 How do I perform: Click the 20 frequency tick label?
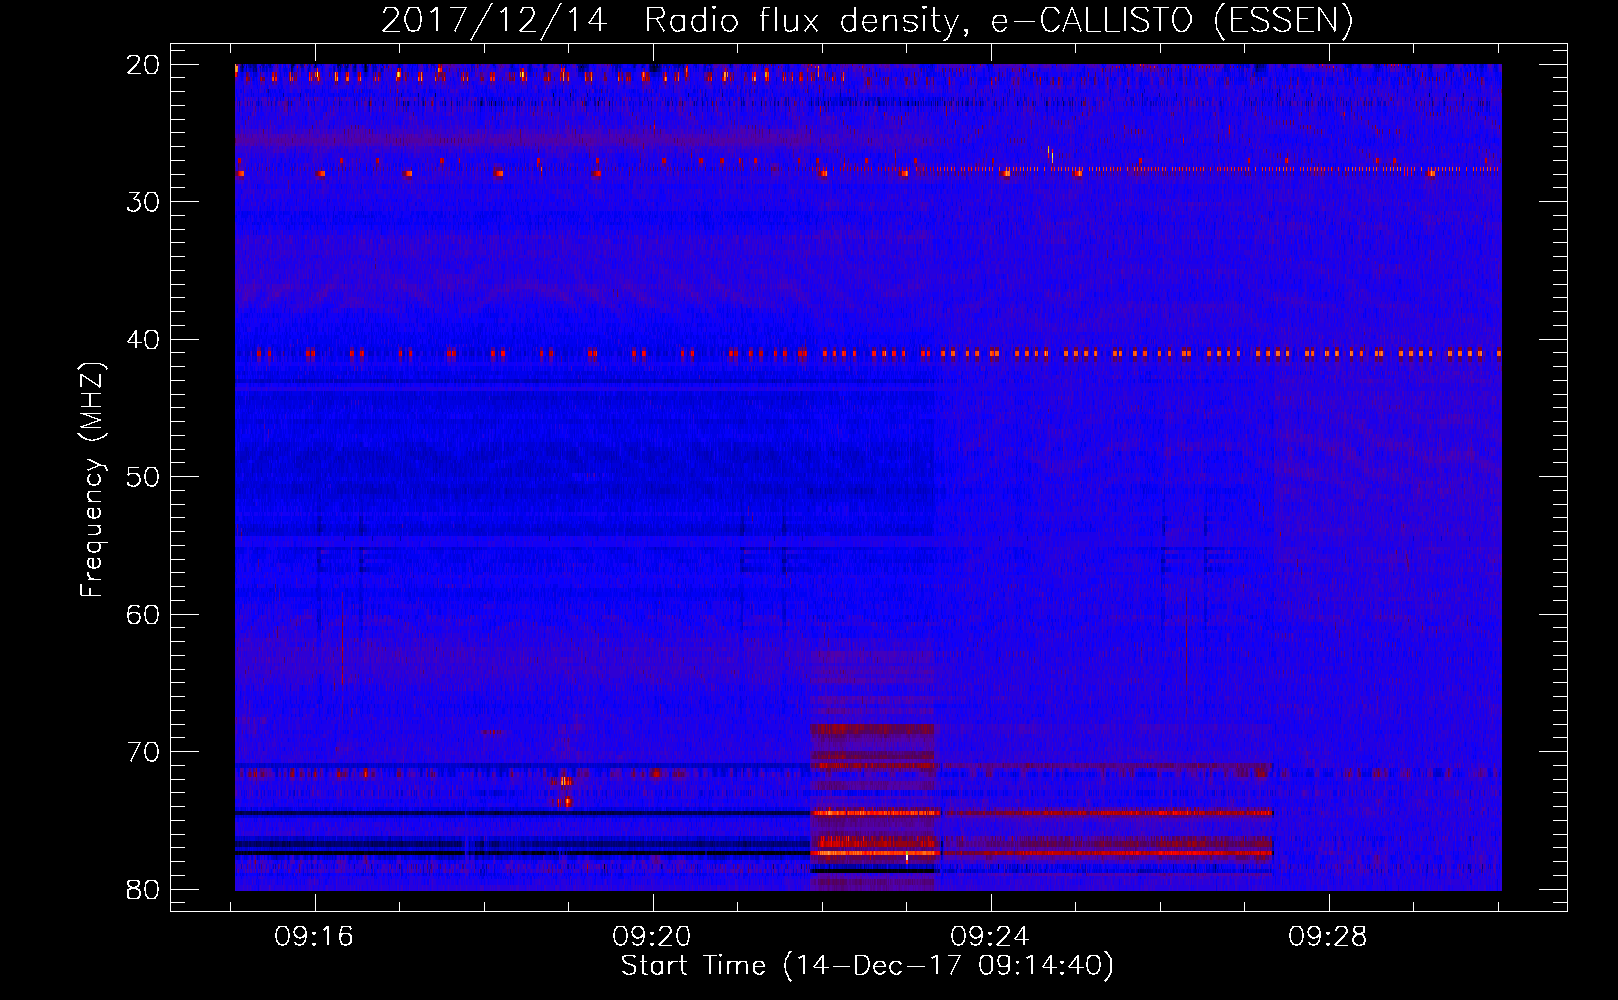(144, 65)
